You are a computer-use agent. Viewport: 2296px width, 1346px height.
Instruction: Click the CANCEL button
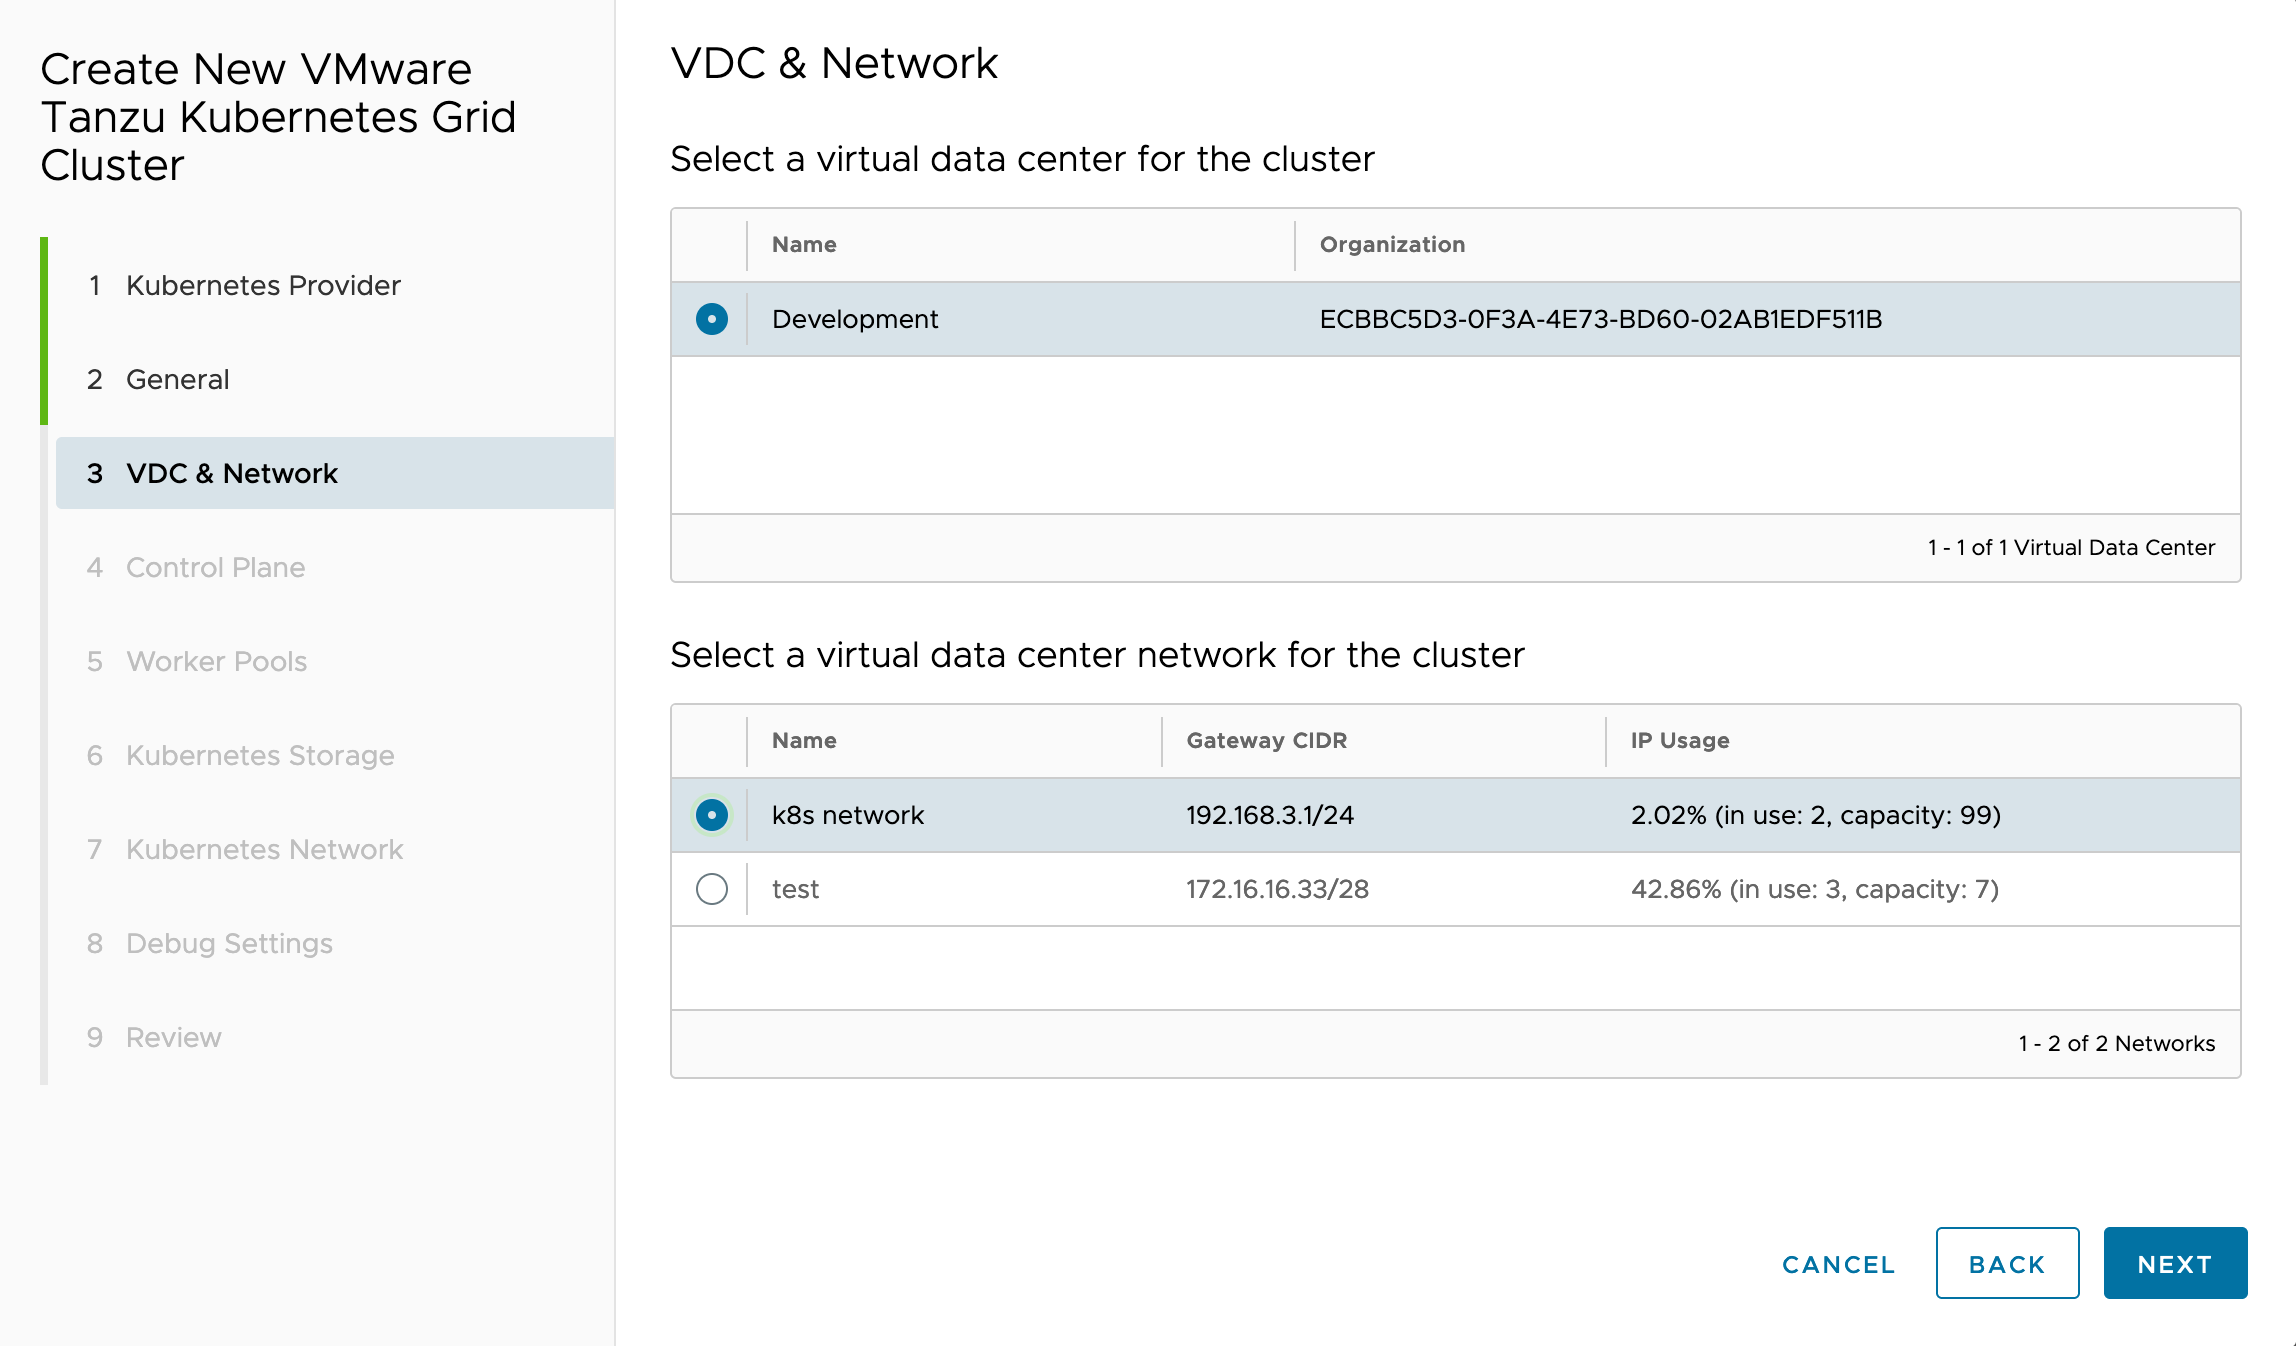(x=1838, y=1264)
